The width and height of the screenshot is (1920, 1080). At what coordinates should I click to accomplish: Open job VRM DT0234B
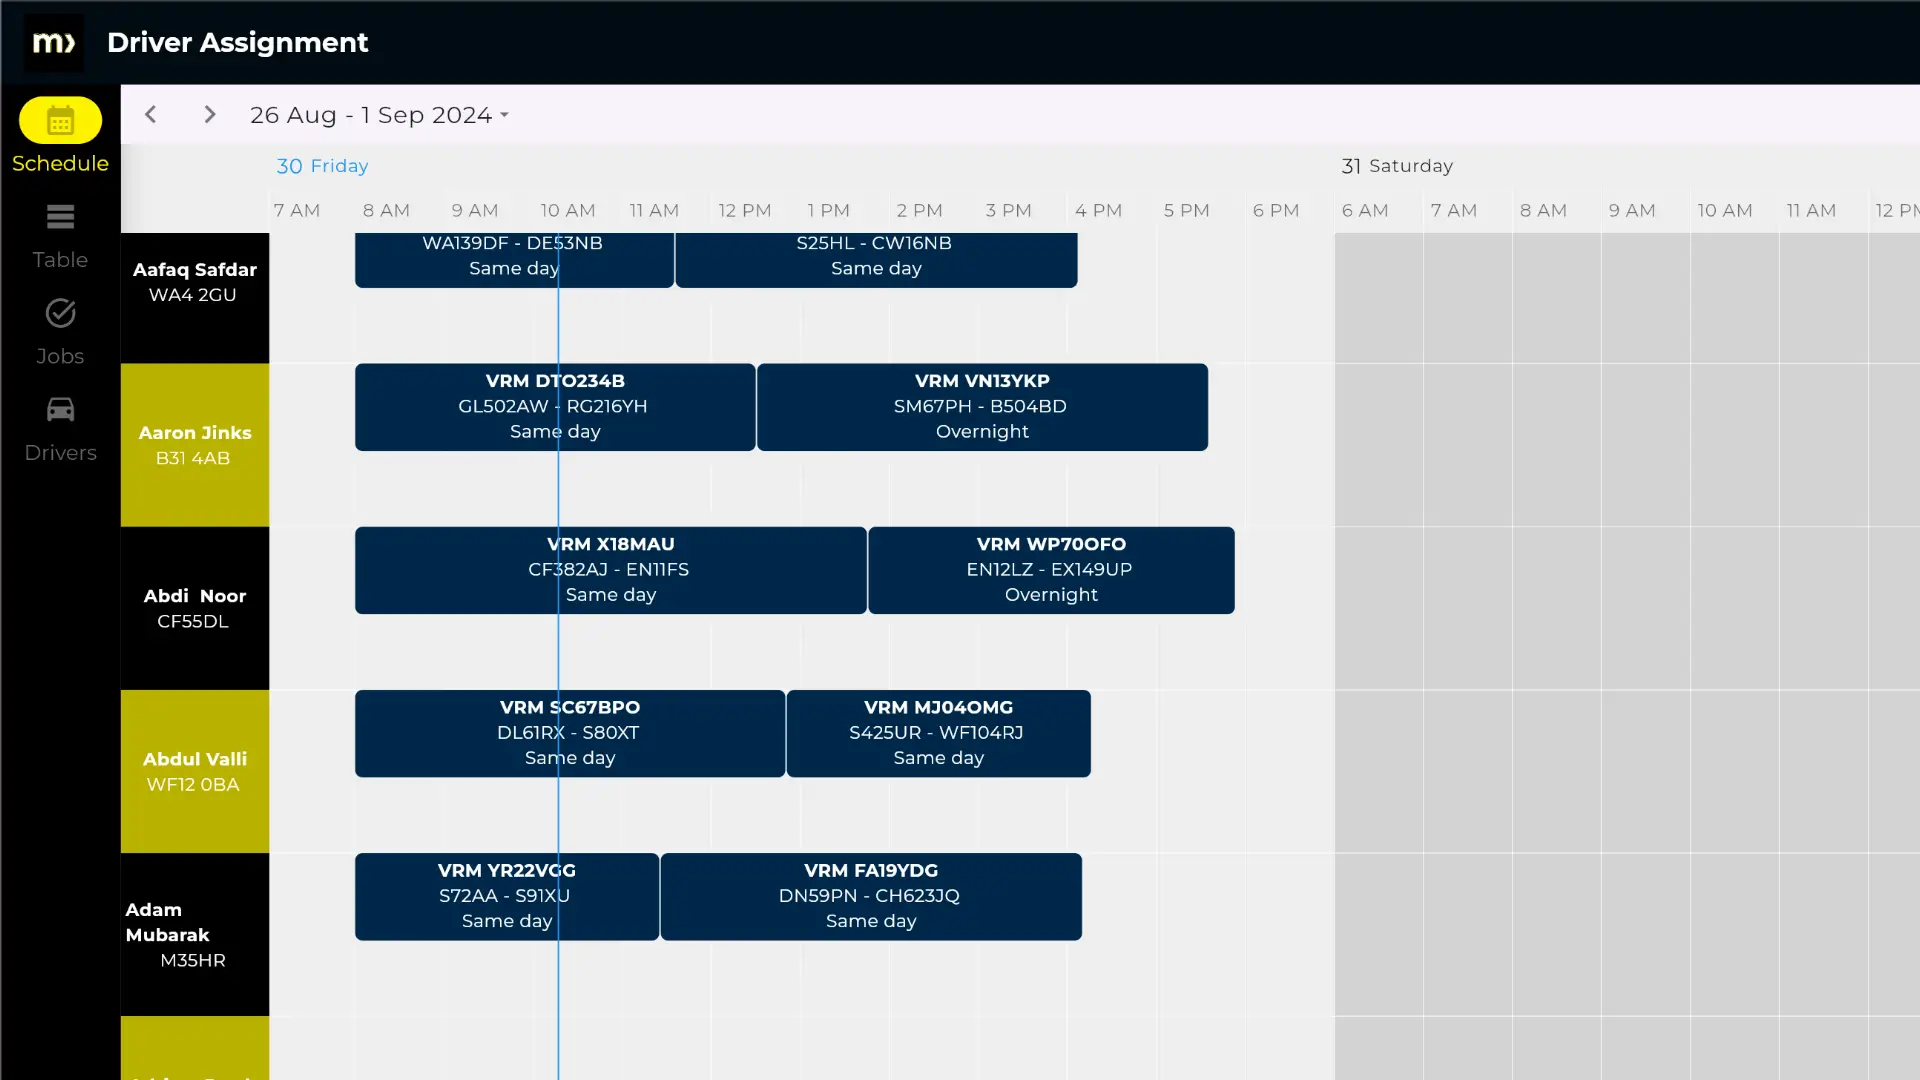(x=555, y=407)
